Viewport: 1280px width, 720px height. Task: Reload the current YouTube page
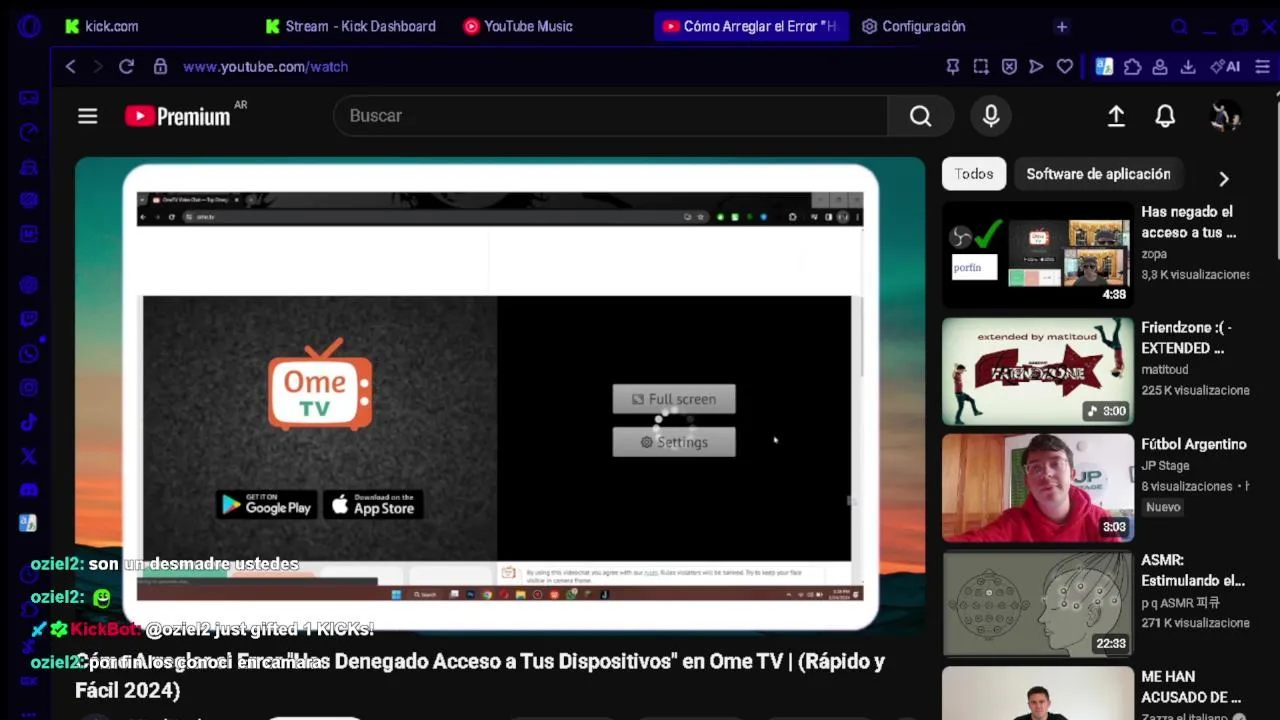tap(126, 66)
